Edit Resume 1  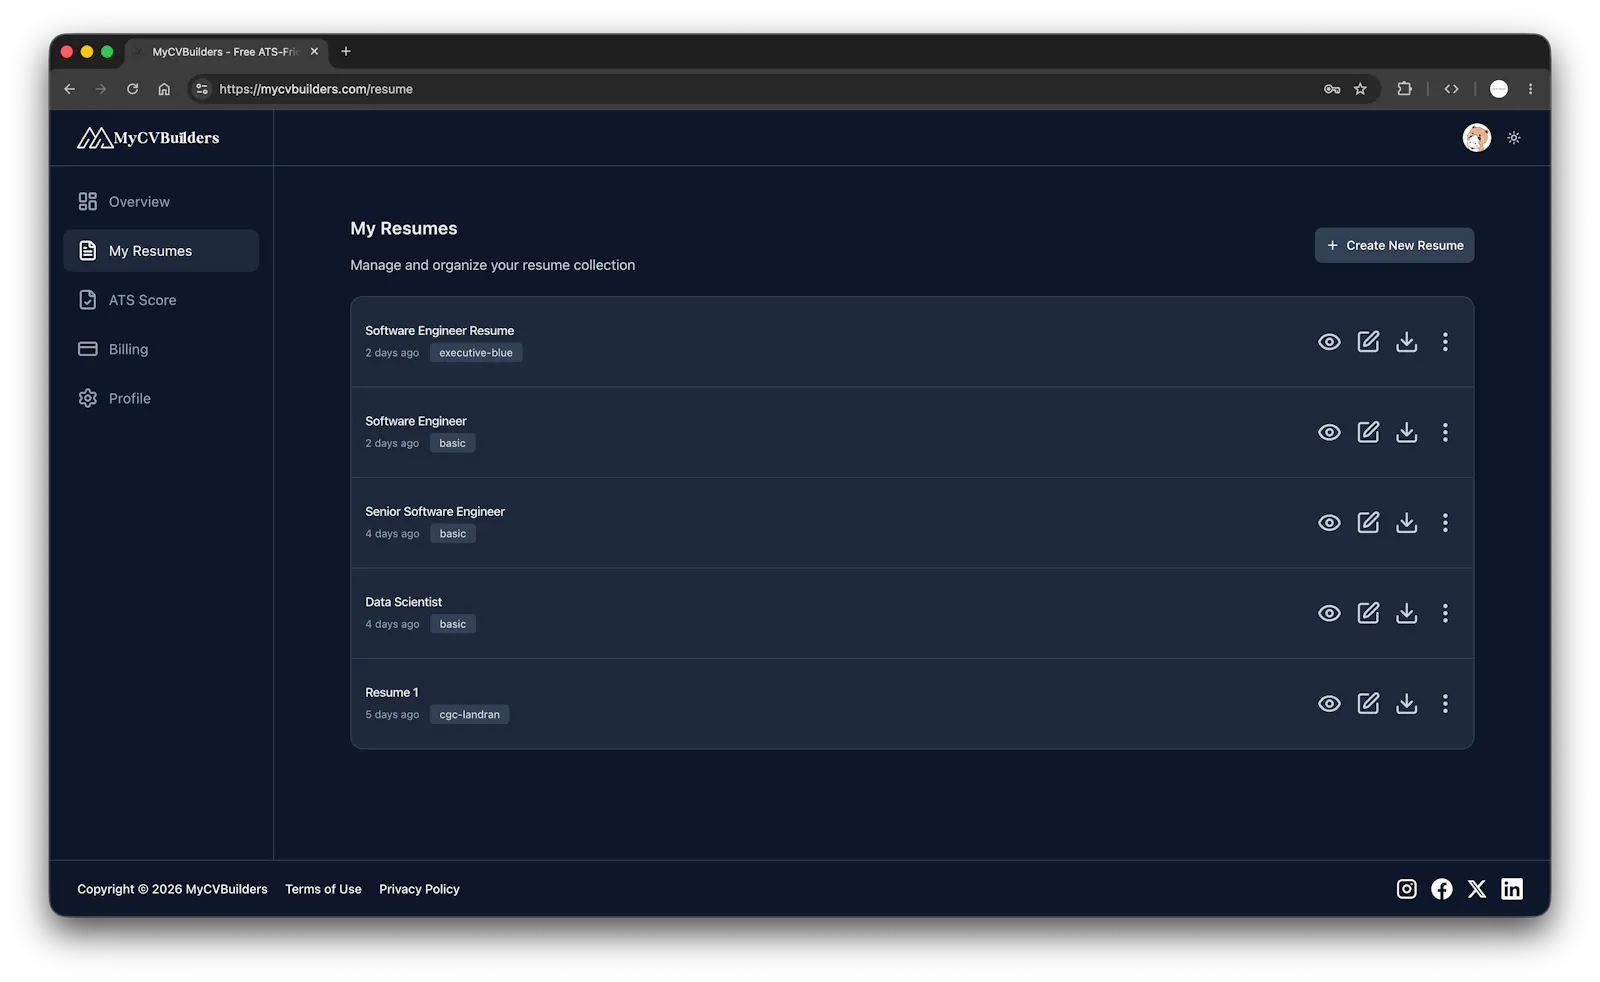click(x=1368, y=704)
